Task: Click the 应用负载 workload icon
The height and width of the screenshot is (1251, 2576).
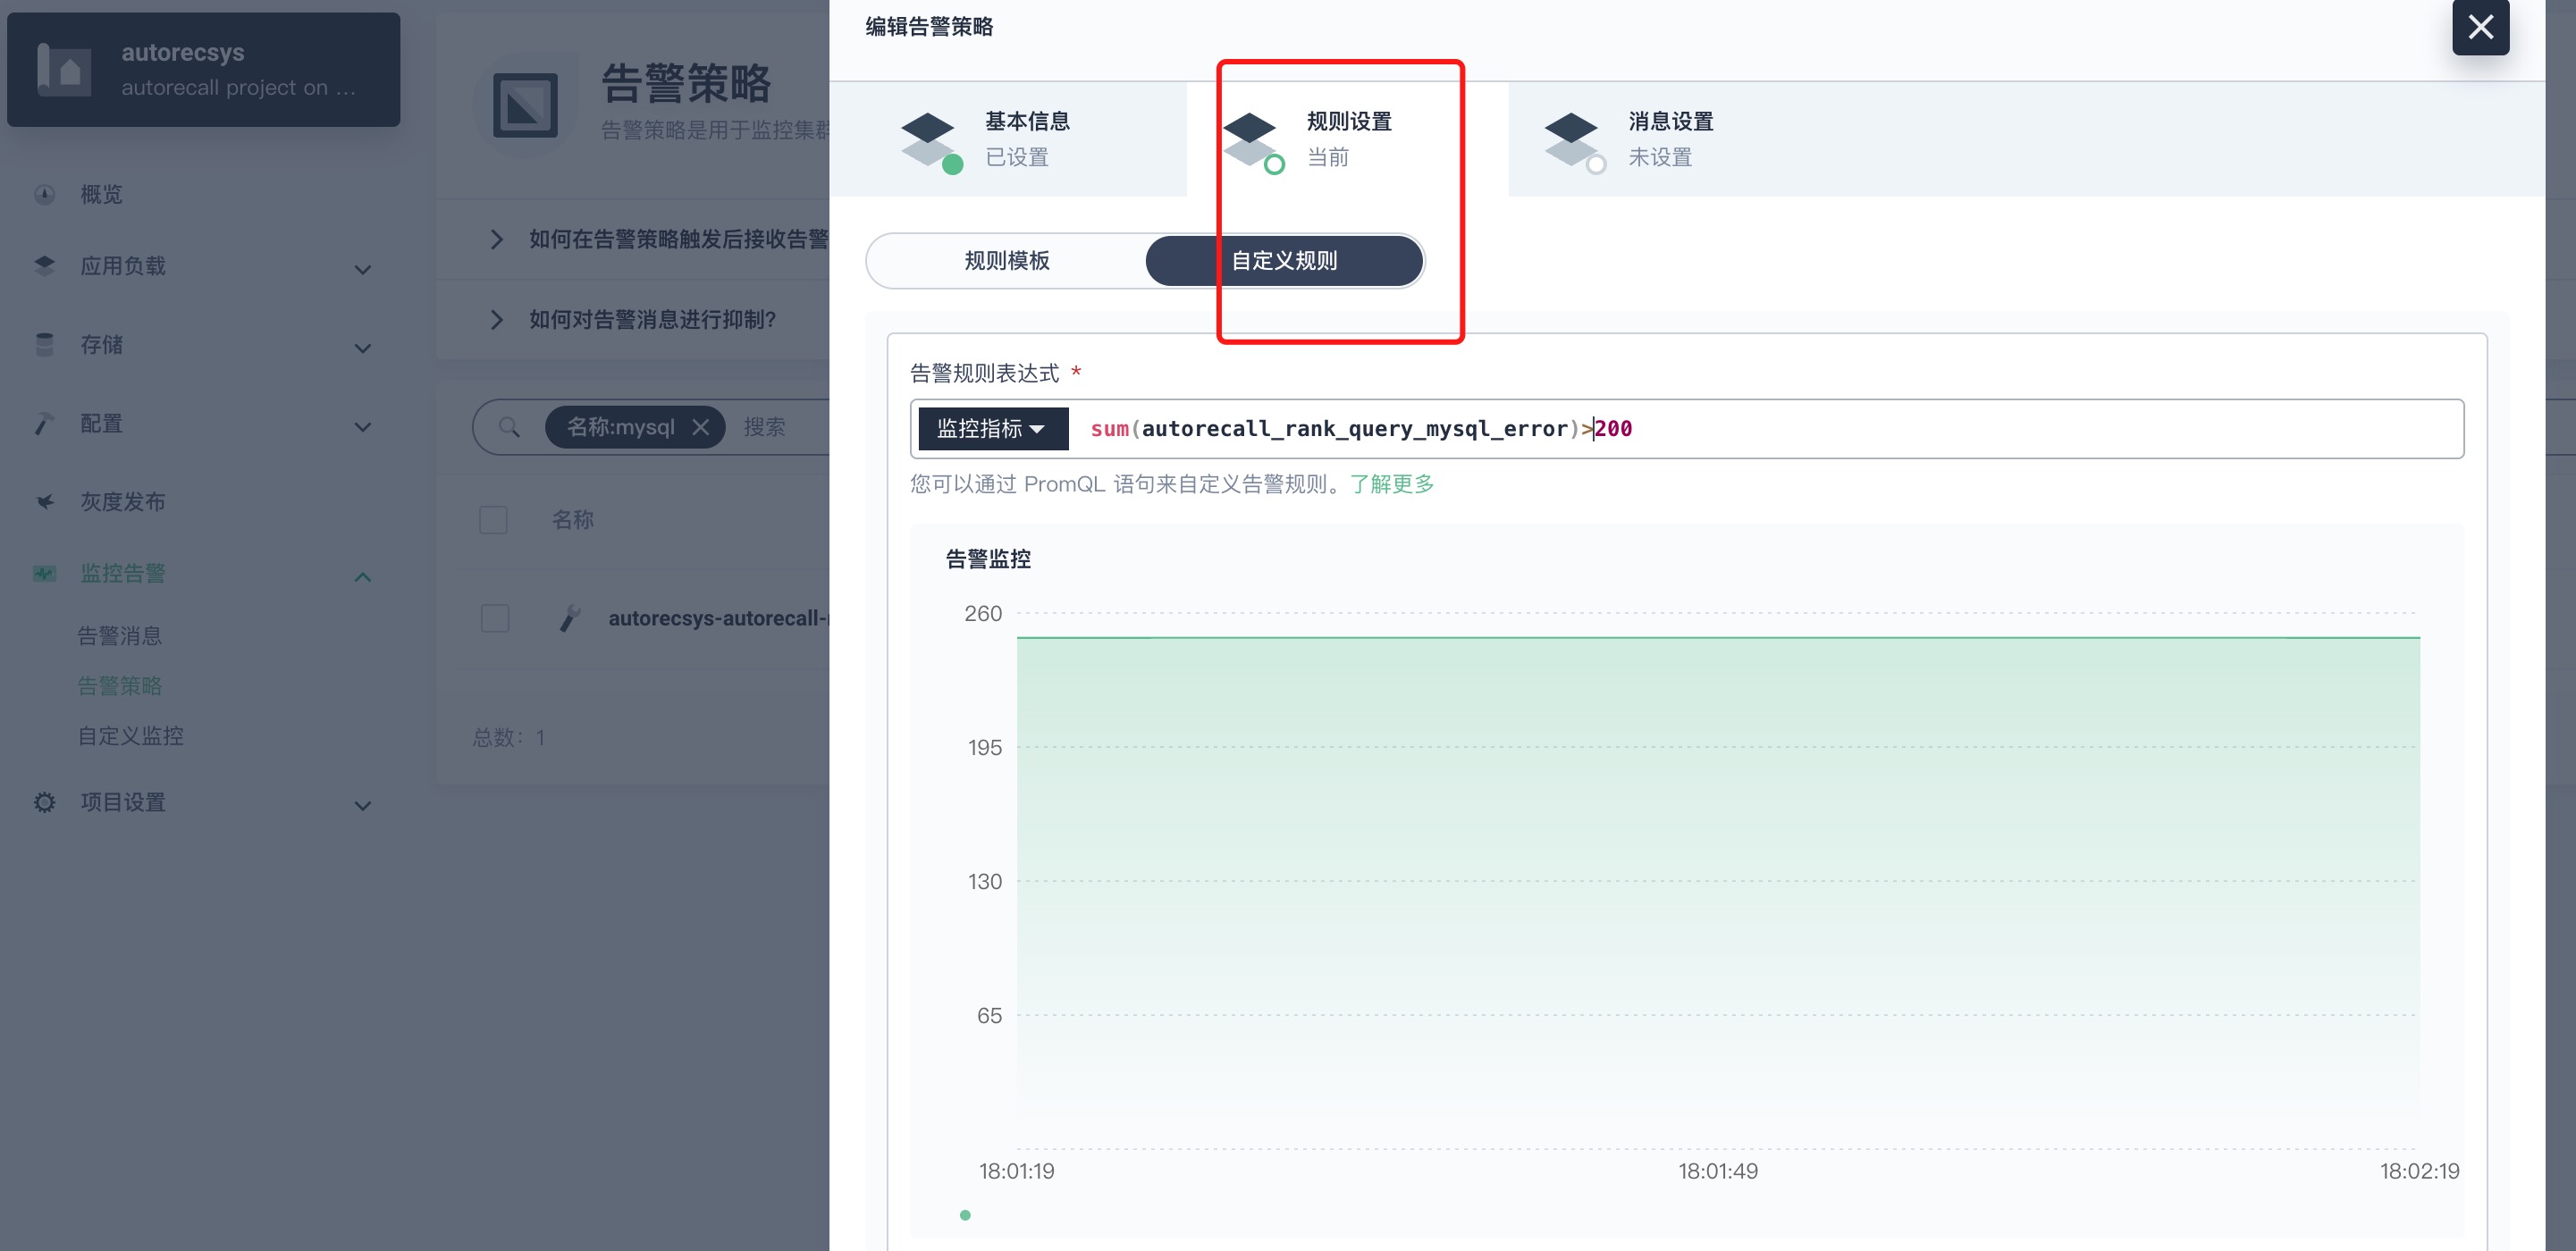Action: [44, 265]
